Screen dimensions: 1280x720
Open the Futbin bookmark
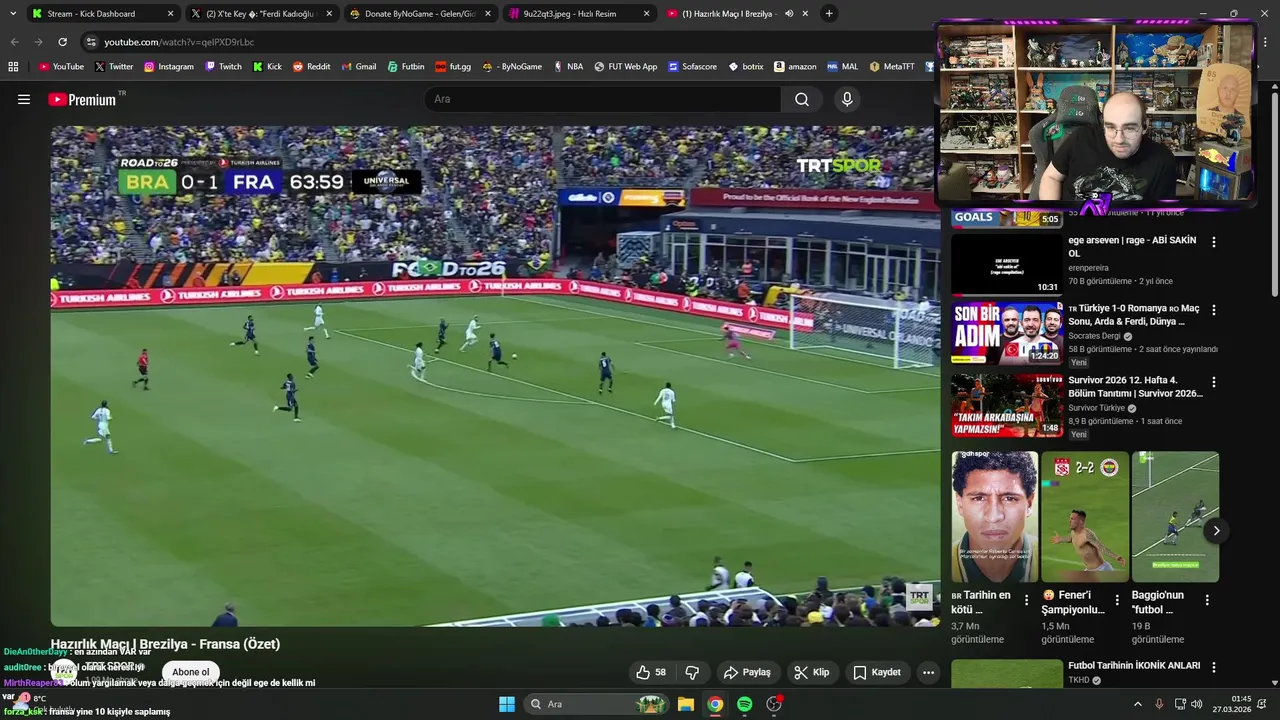(406, 67)
